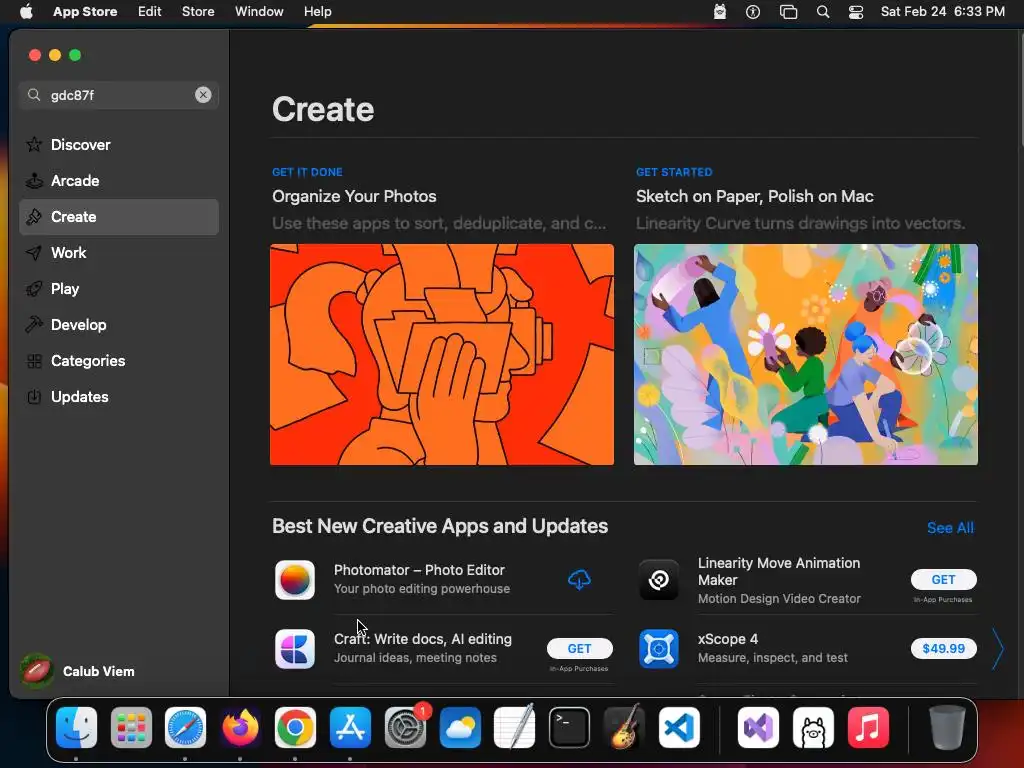The height and width of the screenshot is (768, 1024).
Task: Open Spotlight search in menu bar
Action: [x=823, y=12]
